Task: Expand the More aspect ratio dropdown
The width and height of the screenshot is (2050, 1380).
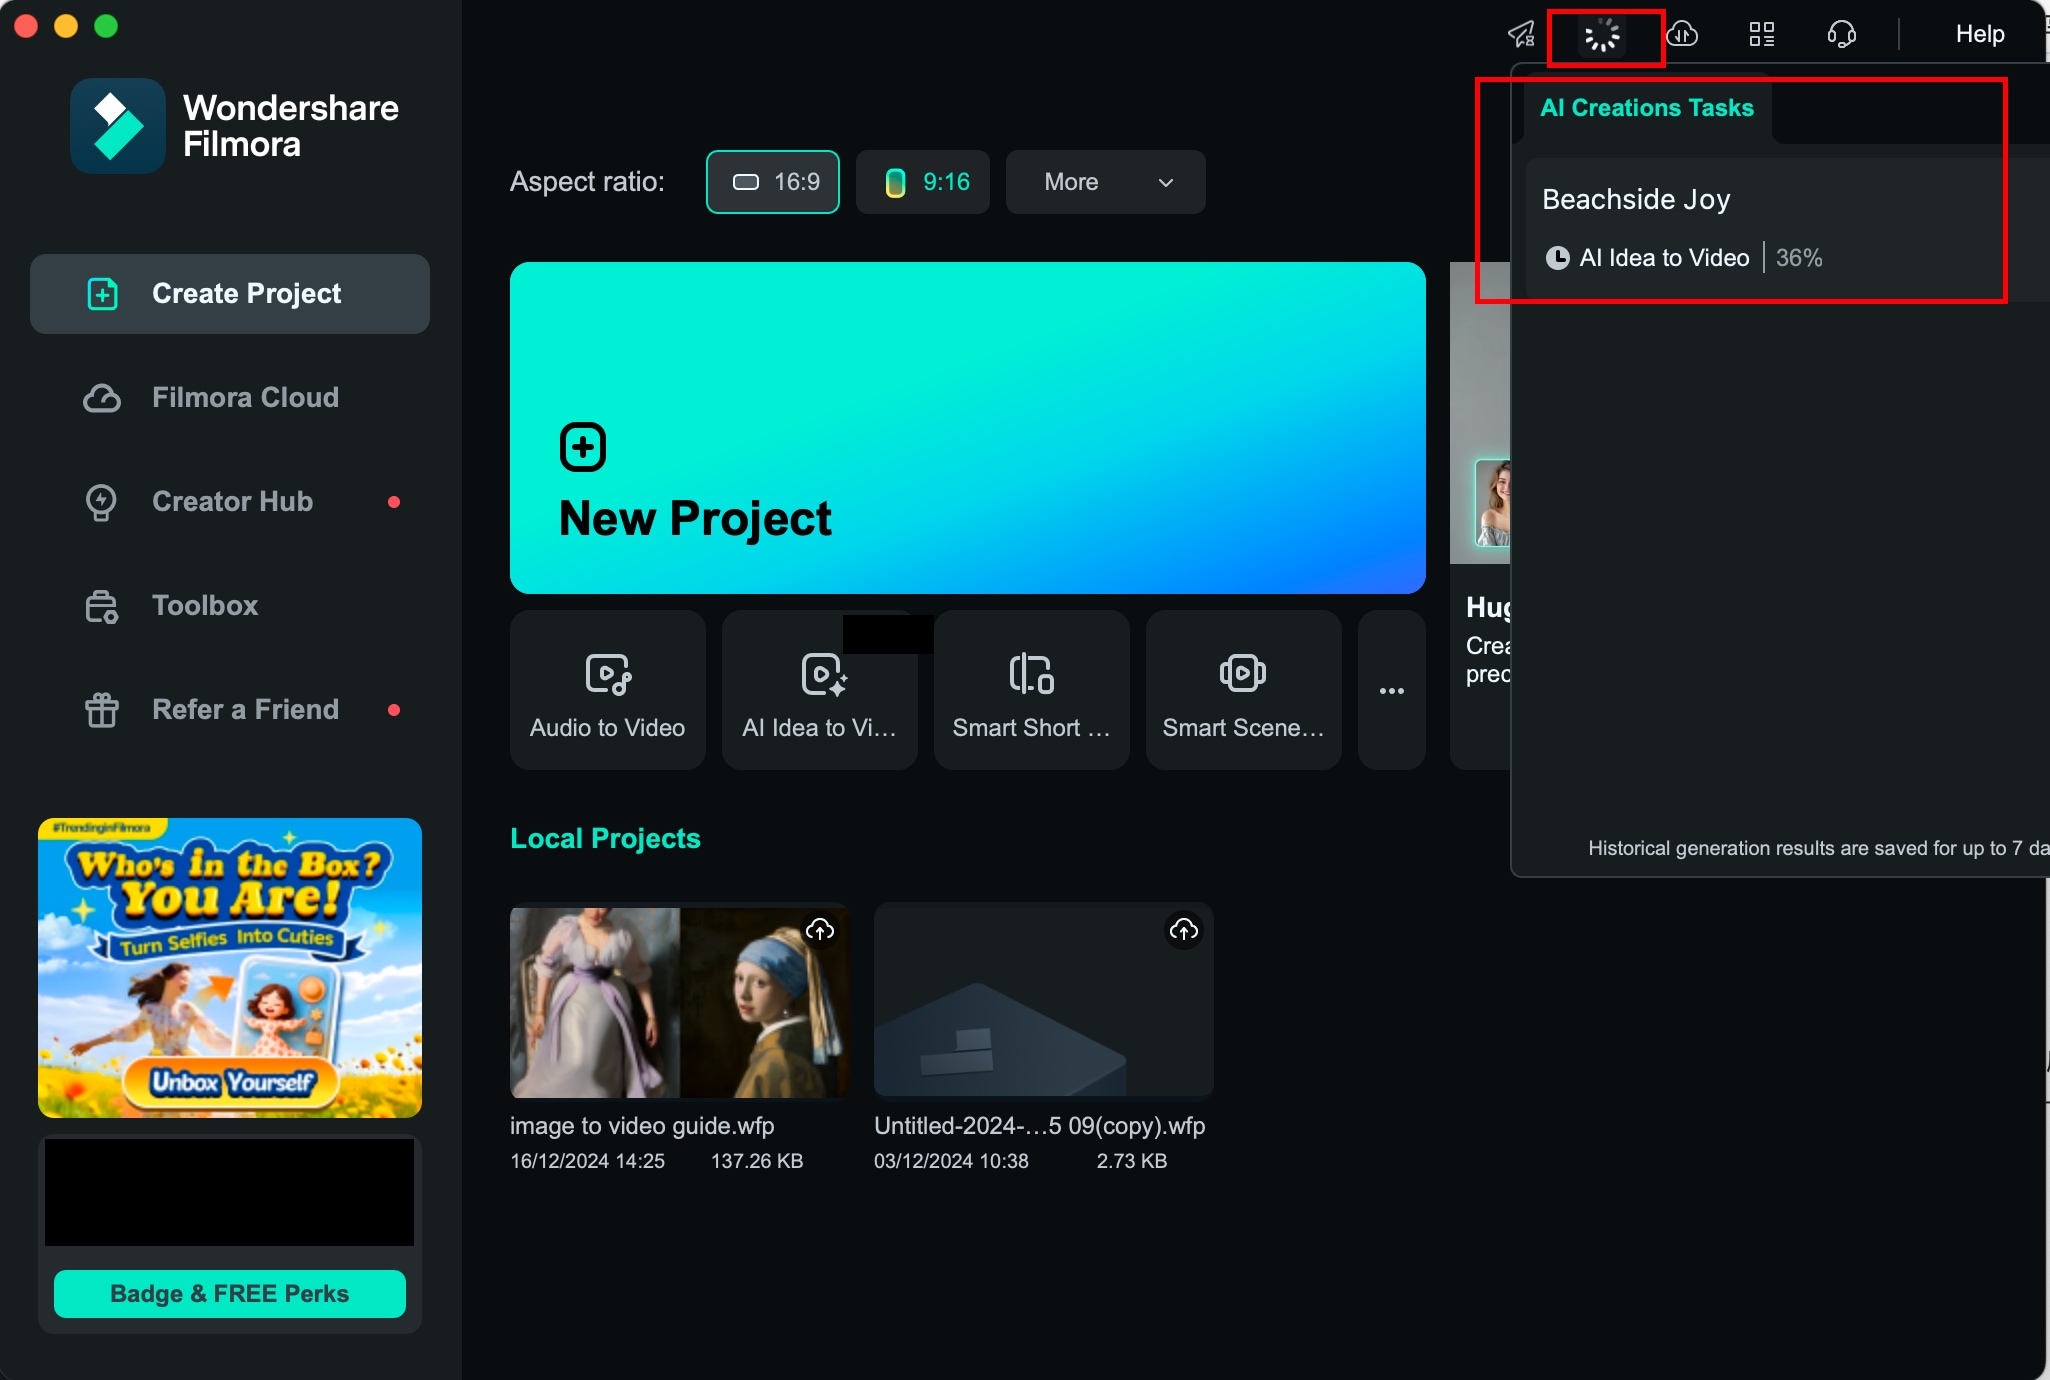Action: tap(1105, 182)
